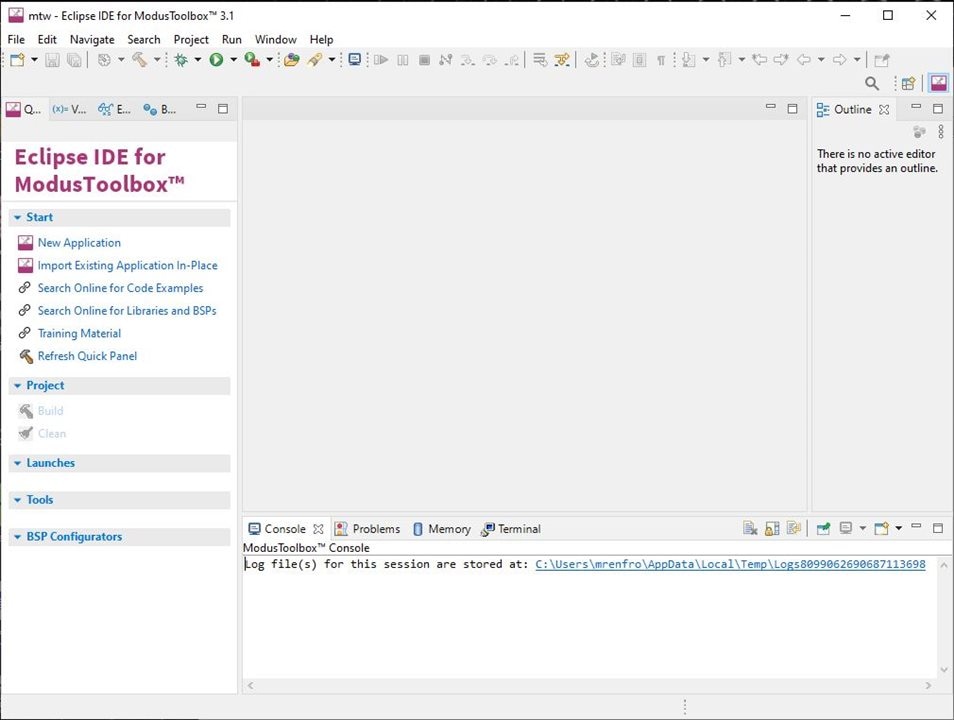Click the Build hammer icon in the main toolbar

140,60
